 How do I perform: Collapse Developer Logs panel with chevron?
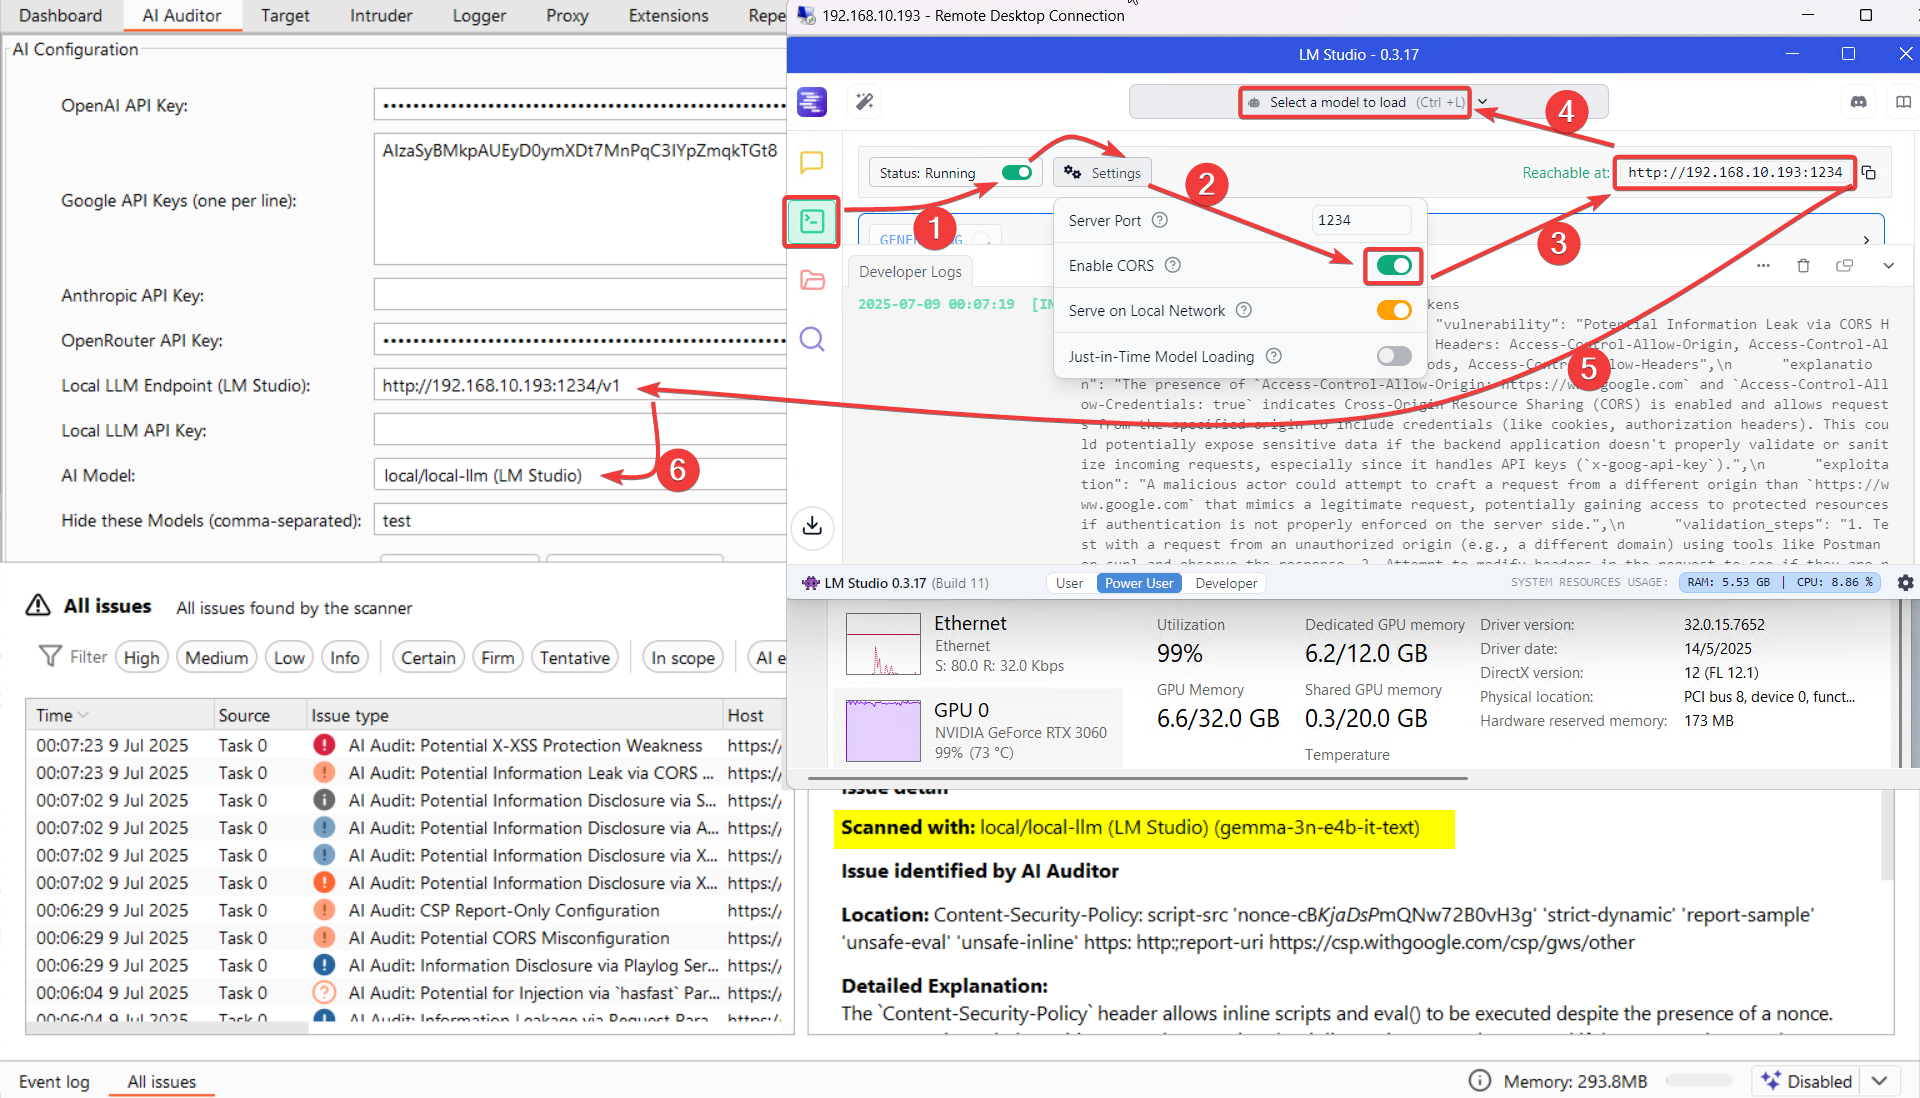(1888, 265)
